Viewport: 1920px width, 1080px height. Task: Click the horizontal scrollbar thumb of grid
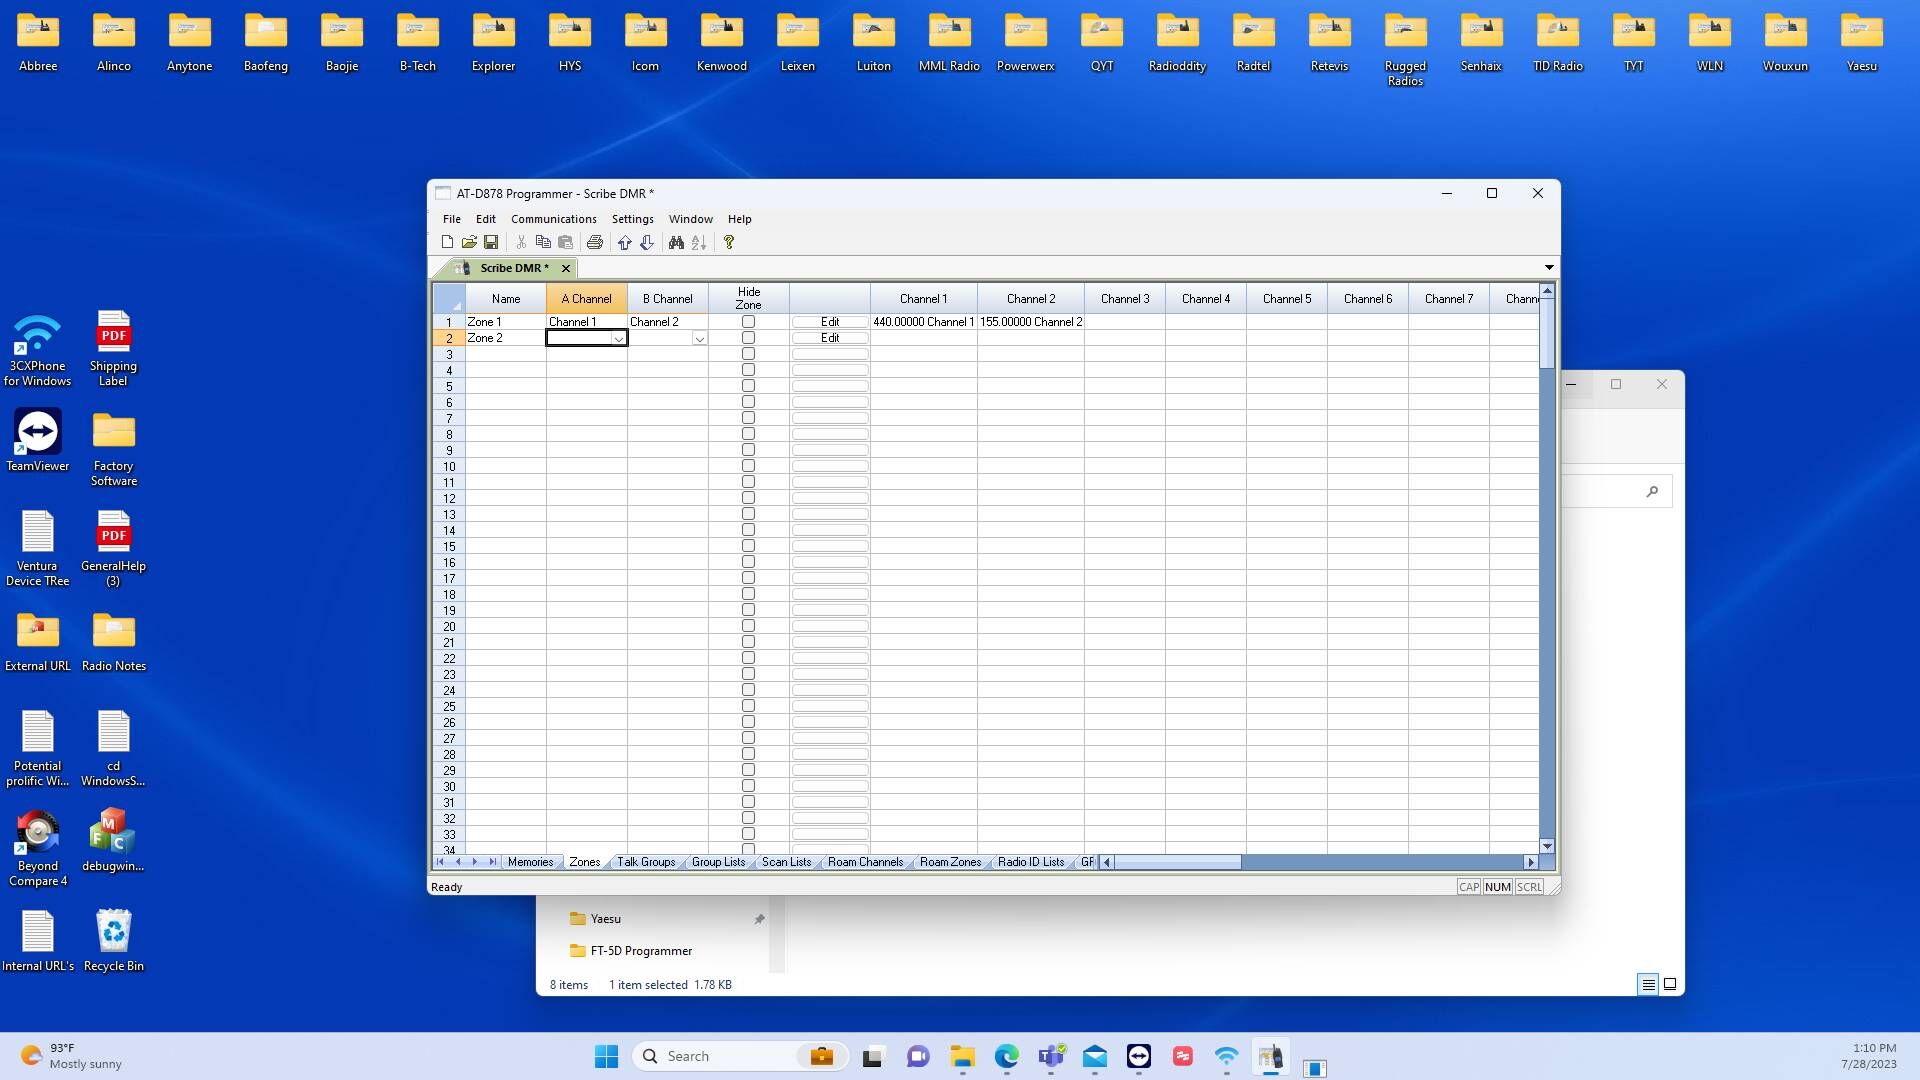tap(1178, 862)
